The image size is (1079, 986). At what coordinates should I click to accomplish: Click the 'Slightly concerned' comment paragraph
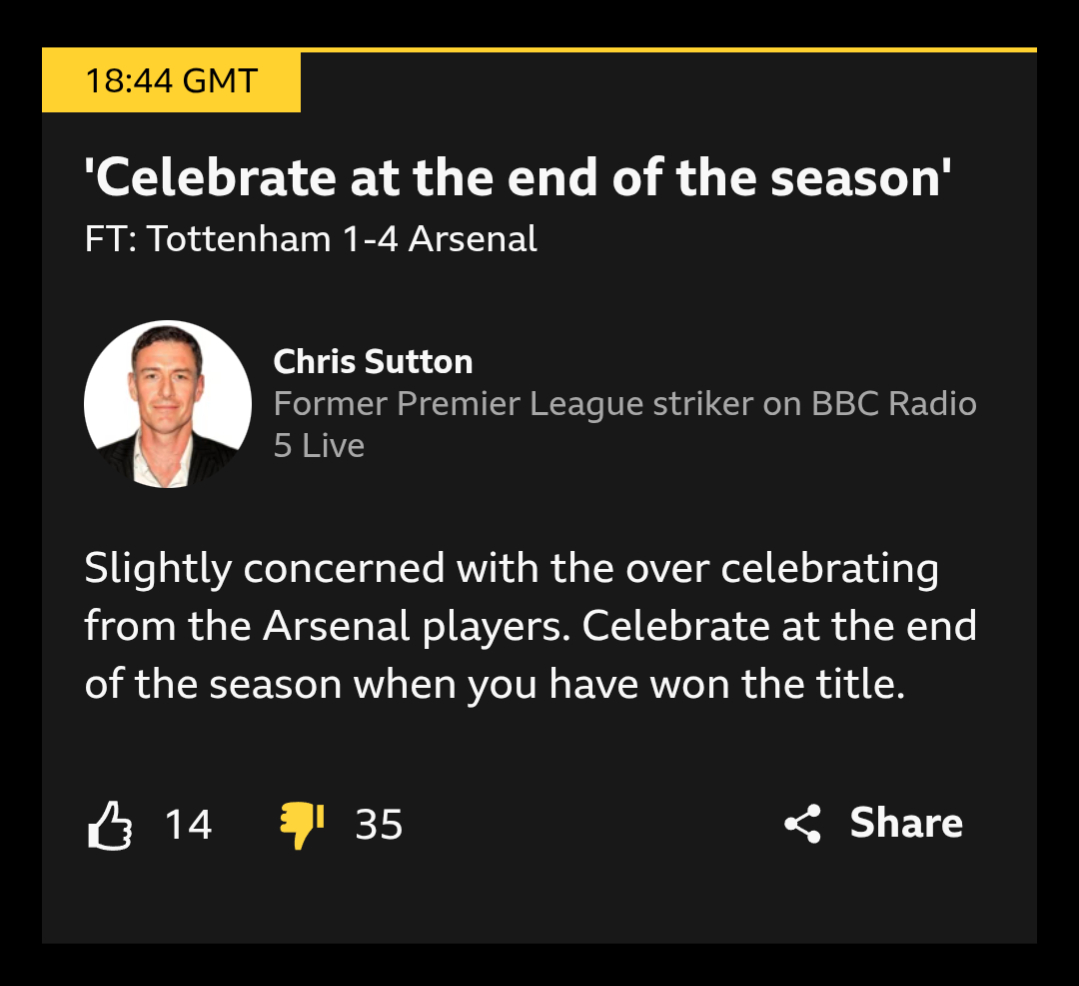530,626
